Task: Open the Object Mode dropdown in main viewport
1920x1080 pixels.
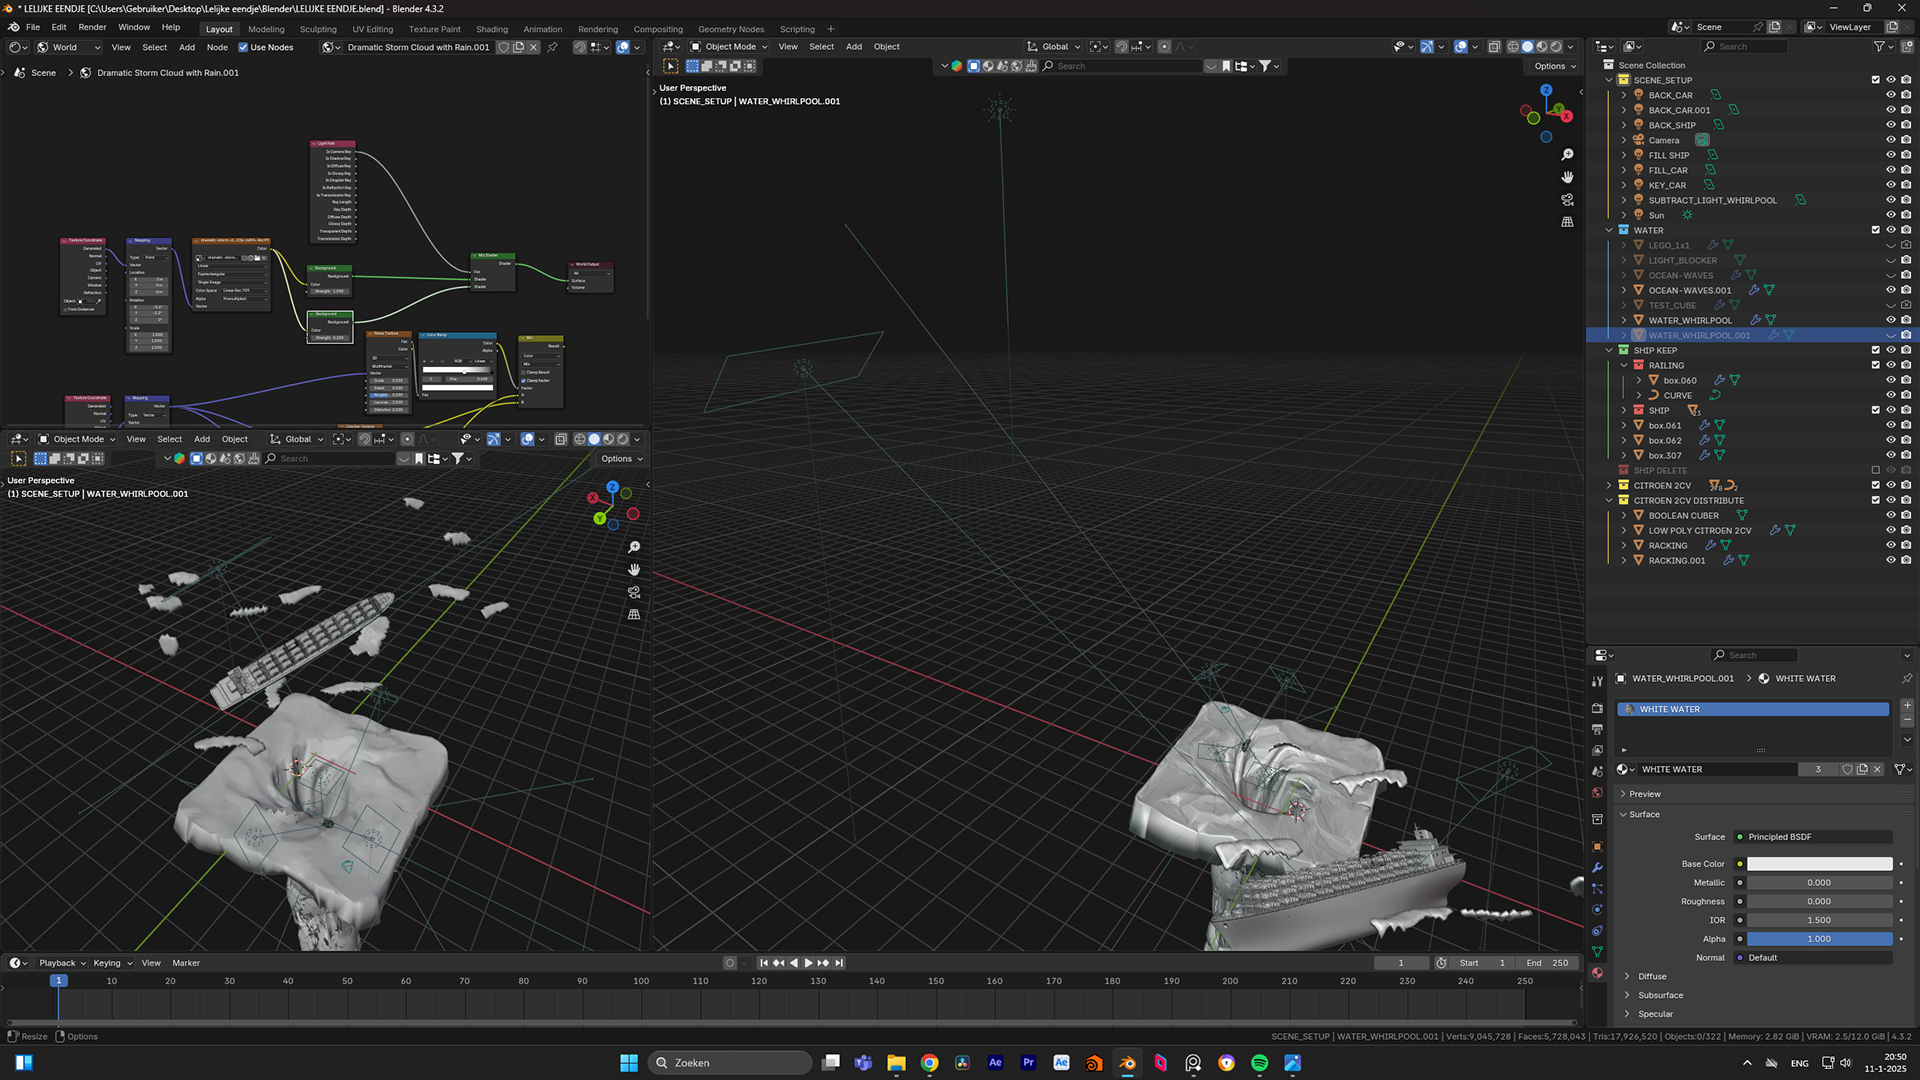Action: (730, 47)
